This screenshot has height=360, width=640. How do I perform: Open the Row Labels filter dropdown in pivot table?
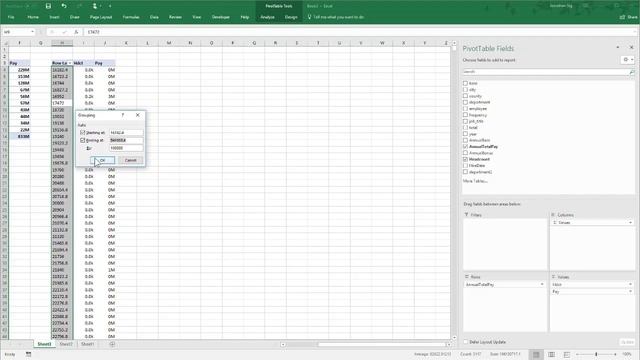coord(70,63)
